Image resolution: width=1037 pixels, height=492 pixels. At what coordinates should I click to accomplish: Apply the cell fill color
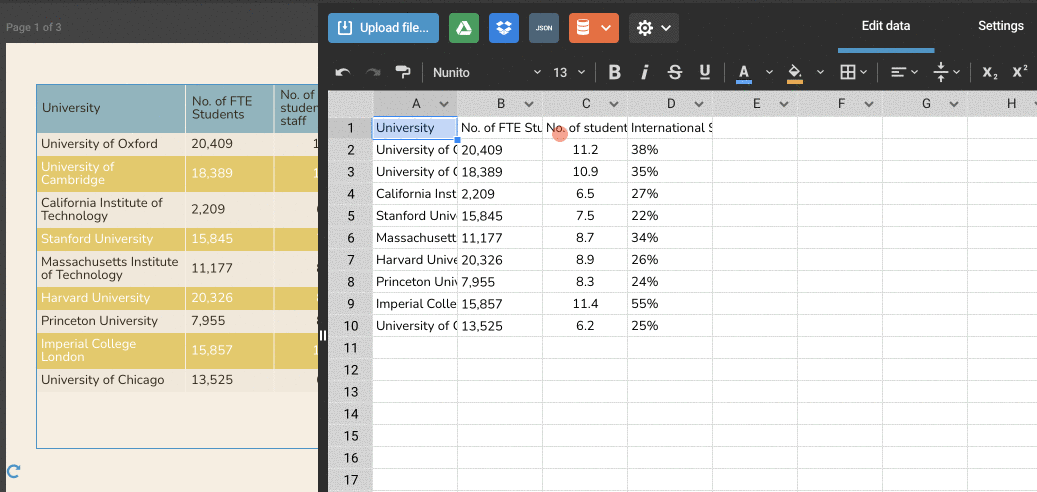(795, 73)
